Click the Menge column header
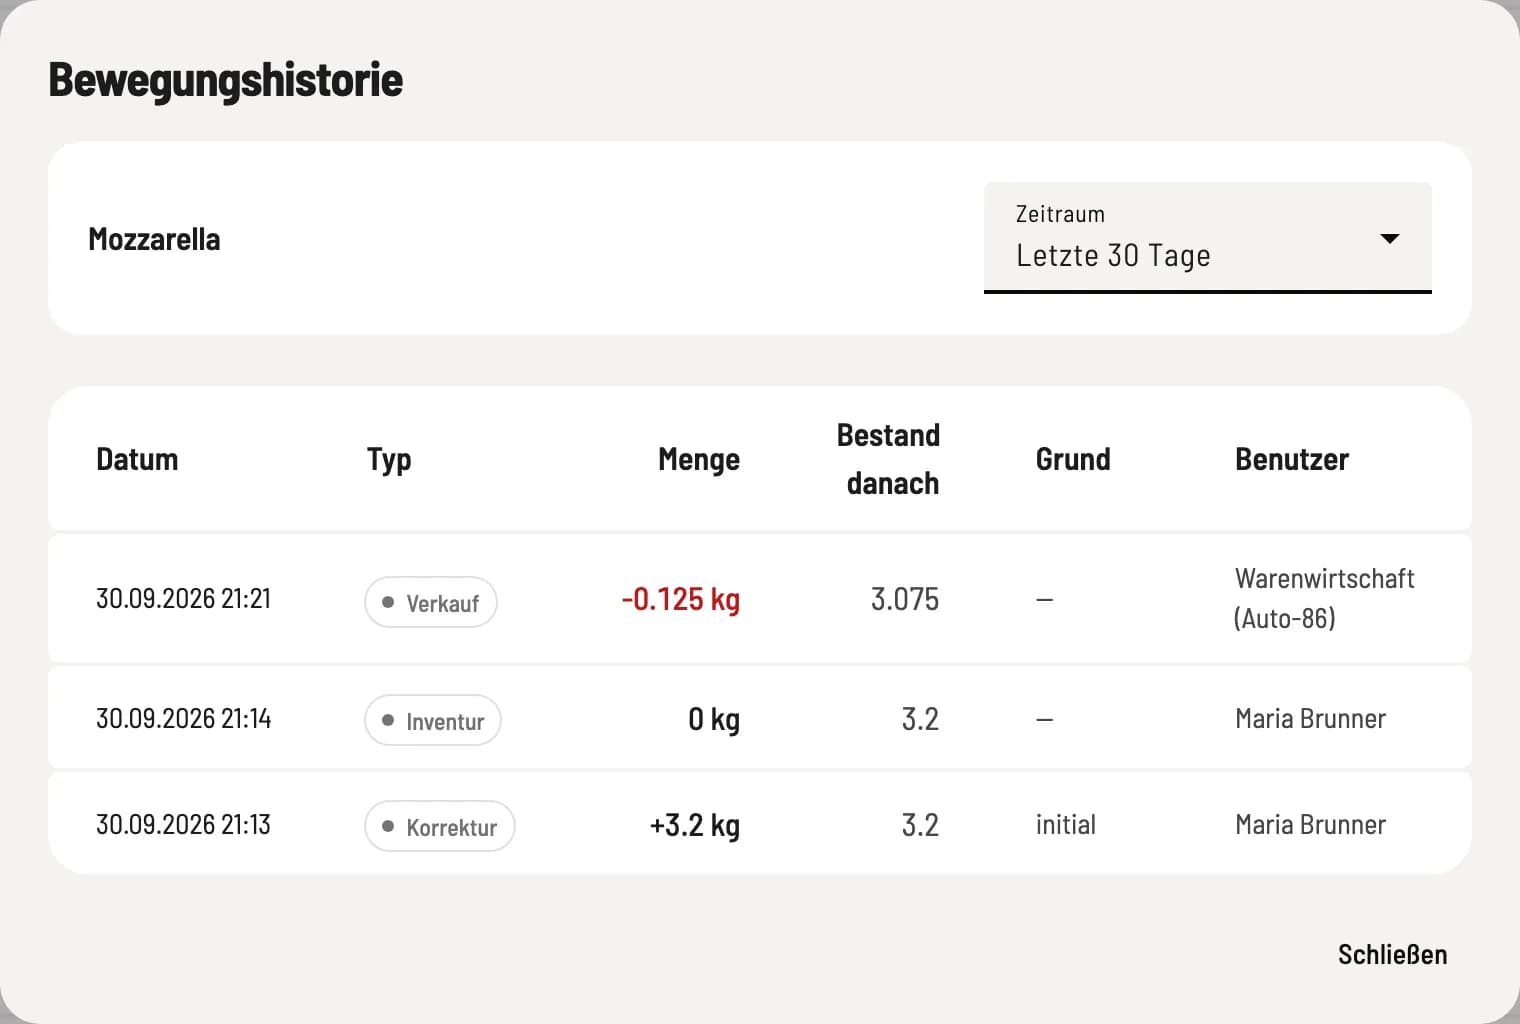1520x1024 pixels. point(699,460)
